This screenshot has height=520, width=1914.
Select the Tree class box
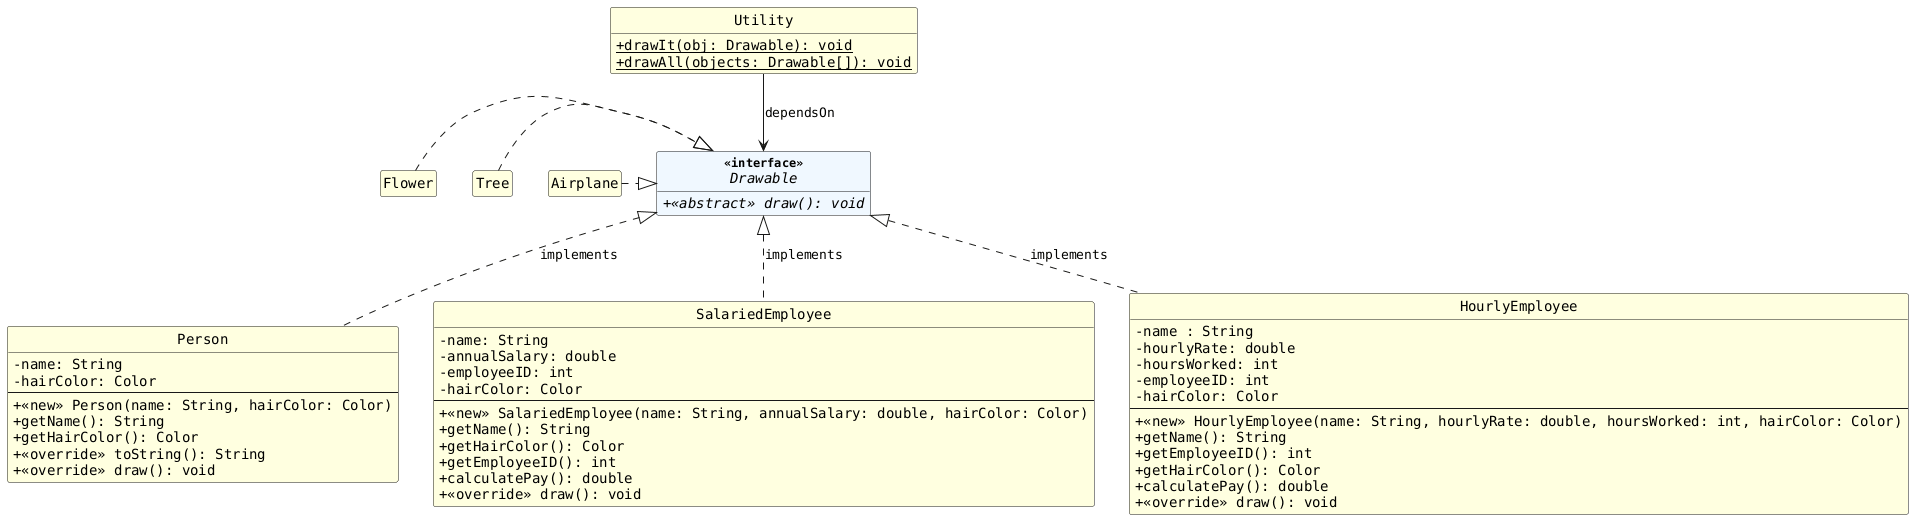(x=492, y=183)
